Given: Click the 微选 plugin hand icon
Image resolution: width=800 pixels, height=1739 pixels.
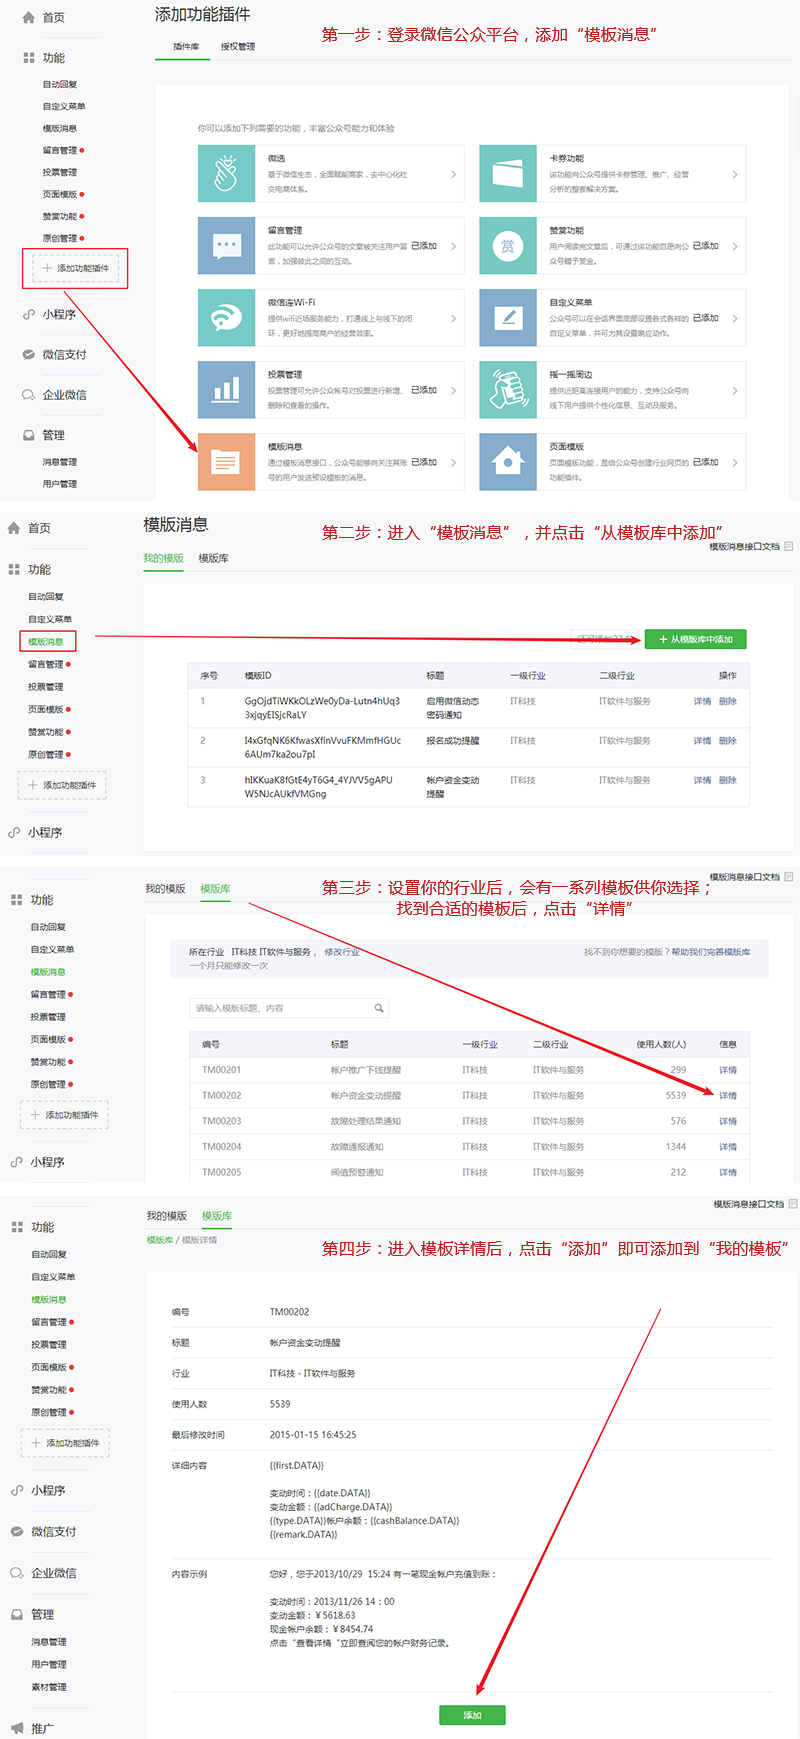Looking at the screenshot, I should tap(226, 174).
